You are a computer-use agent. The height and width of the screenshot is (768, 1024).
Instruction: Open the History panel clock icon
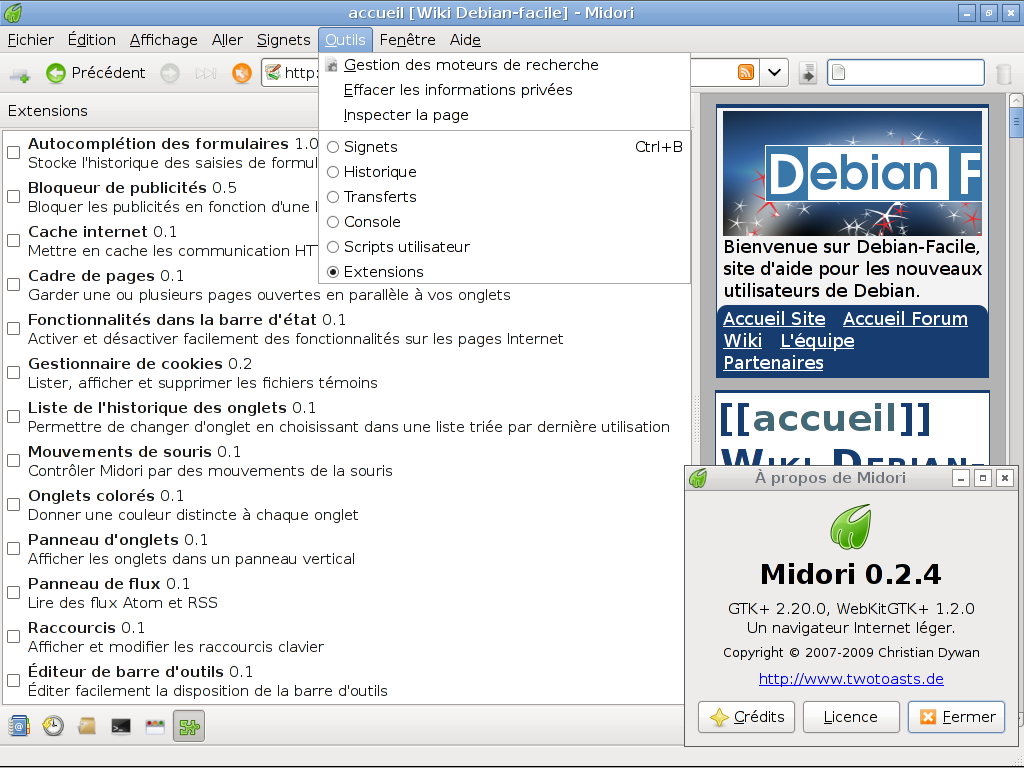tap(52, 726)
